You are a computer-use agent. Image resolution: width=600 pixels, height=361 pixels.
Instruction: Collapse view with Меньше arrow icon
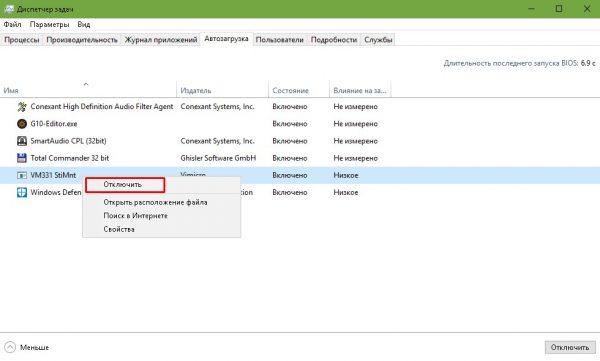[10, 347]
